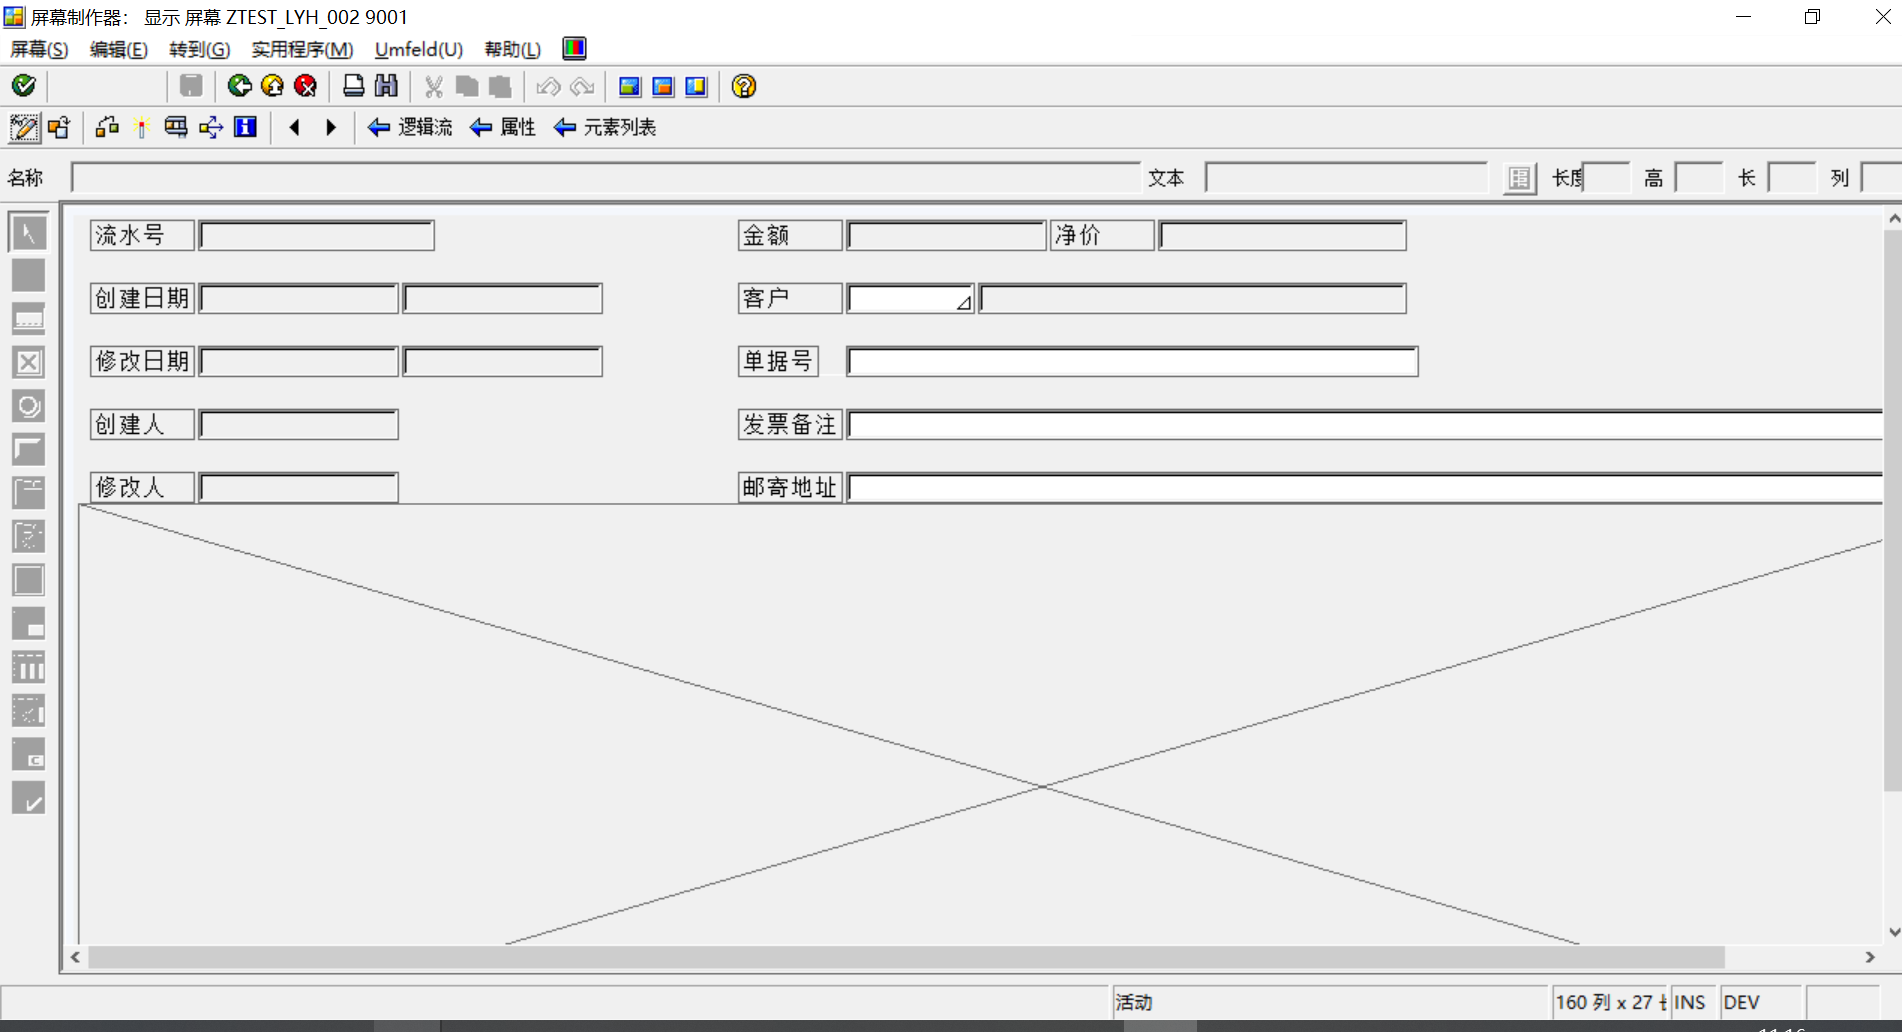Open Find using the binoculars icon
This screenshot has height=1032, width=1902.
point(384,87)
